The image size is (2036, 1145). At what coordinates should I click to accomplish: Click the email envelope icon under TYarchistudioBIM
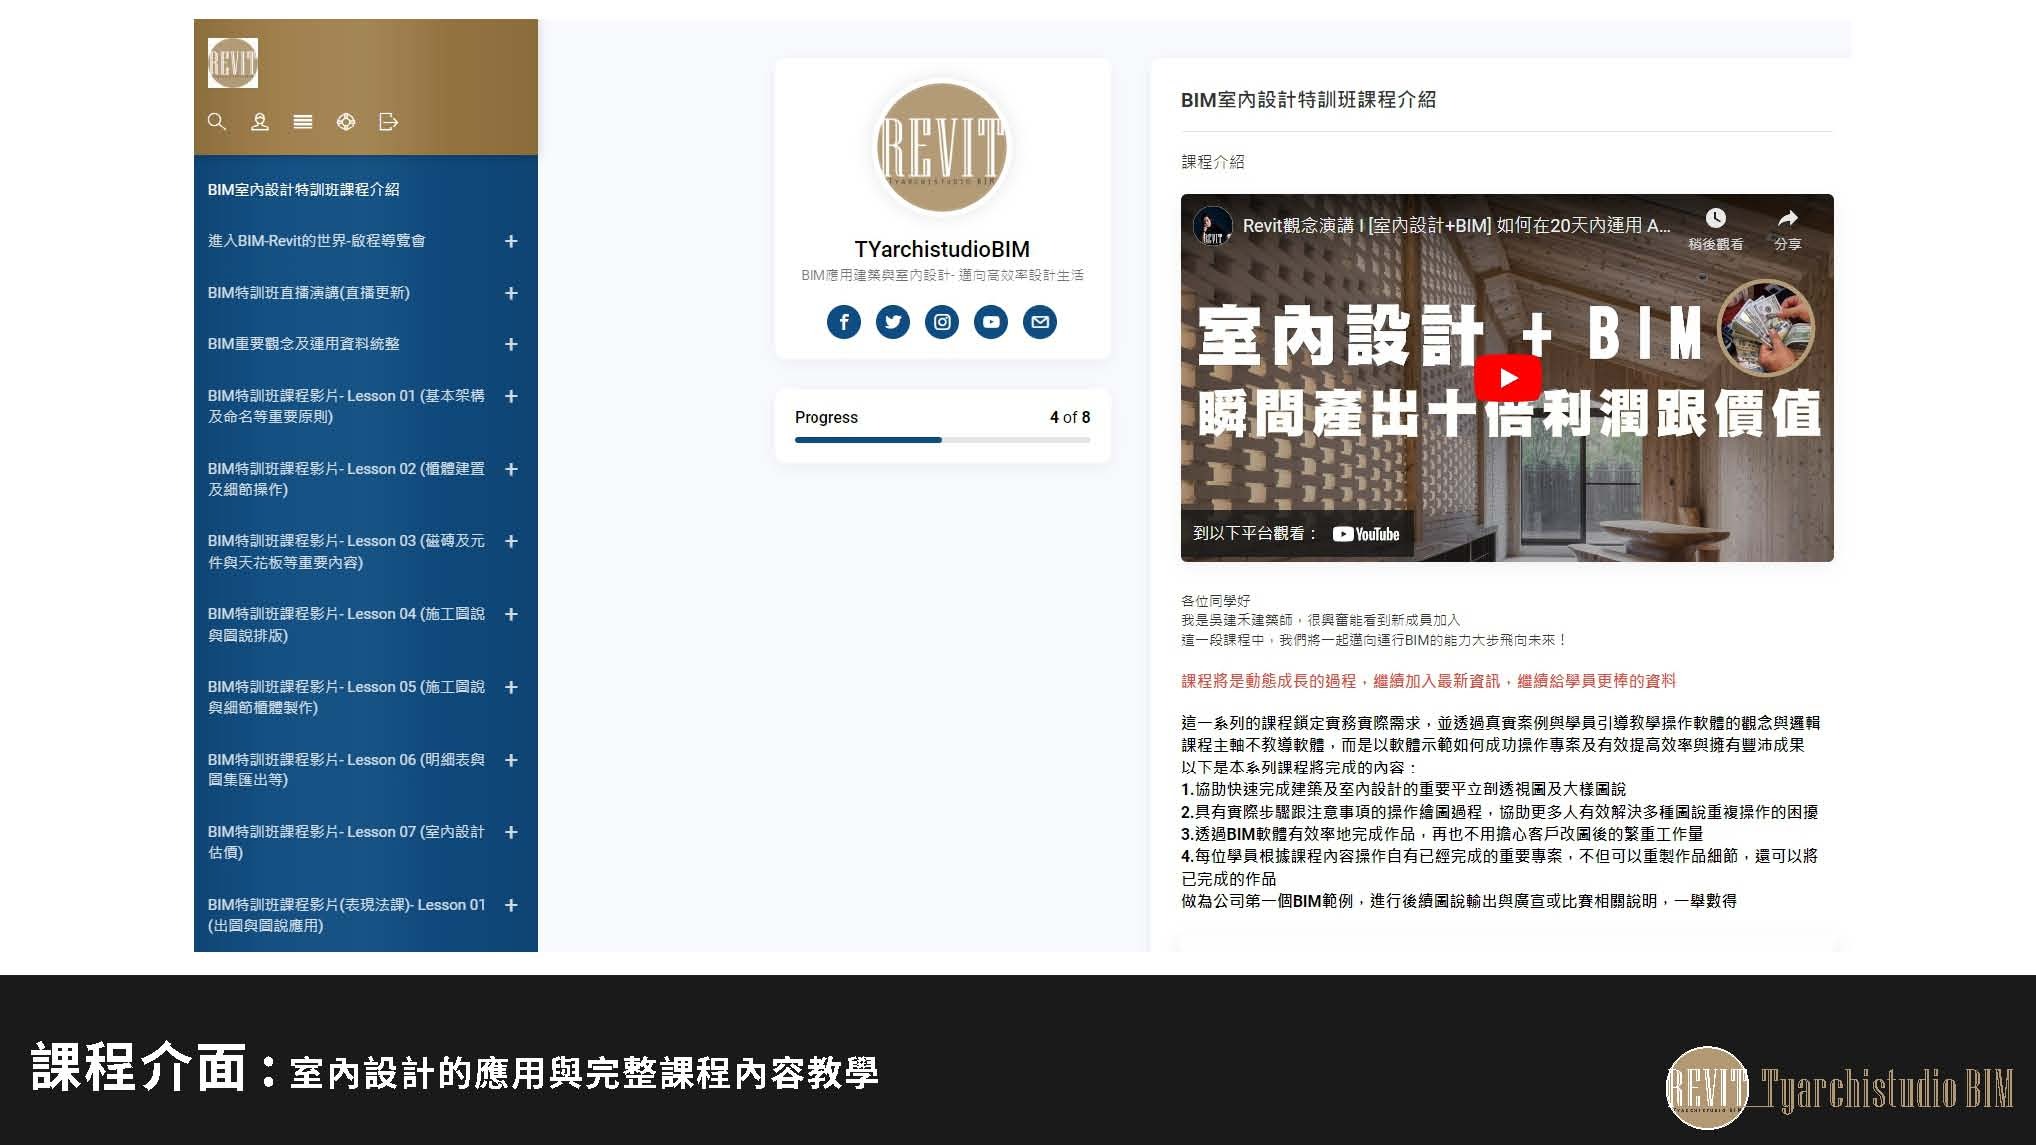(1040, 322)
